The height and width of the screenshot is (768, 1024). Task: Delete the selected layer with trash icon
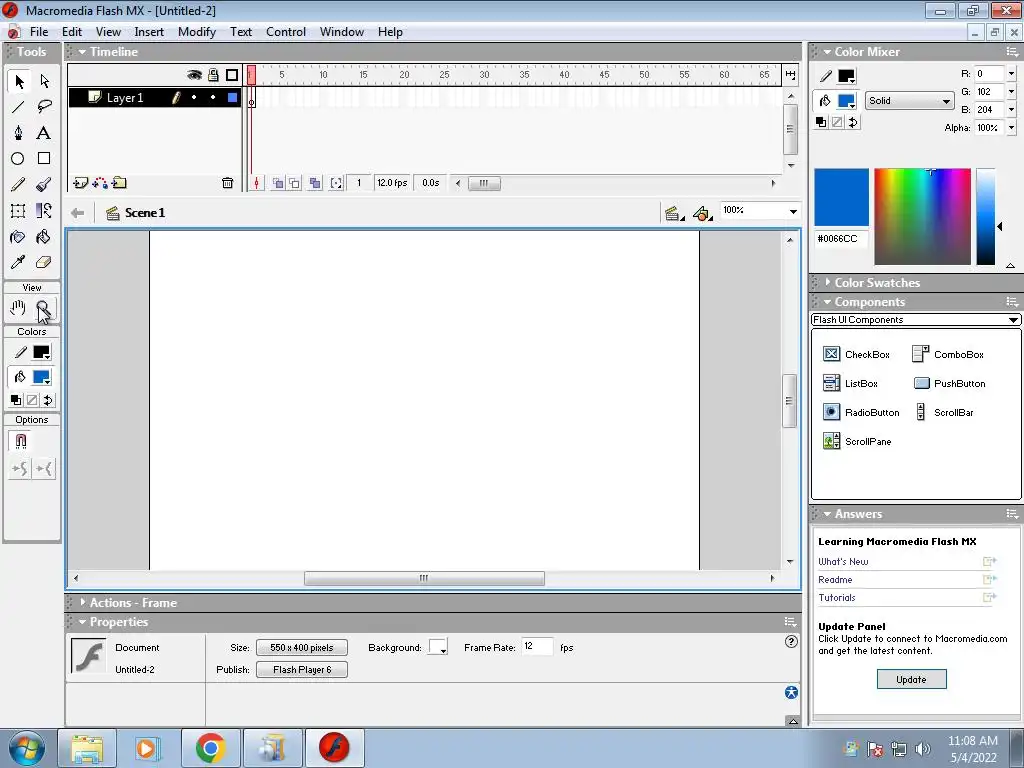pyautogui.click(x=227, y=183)
